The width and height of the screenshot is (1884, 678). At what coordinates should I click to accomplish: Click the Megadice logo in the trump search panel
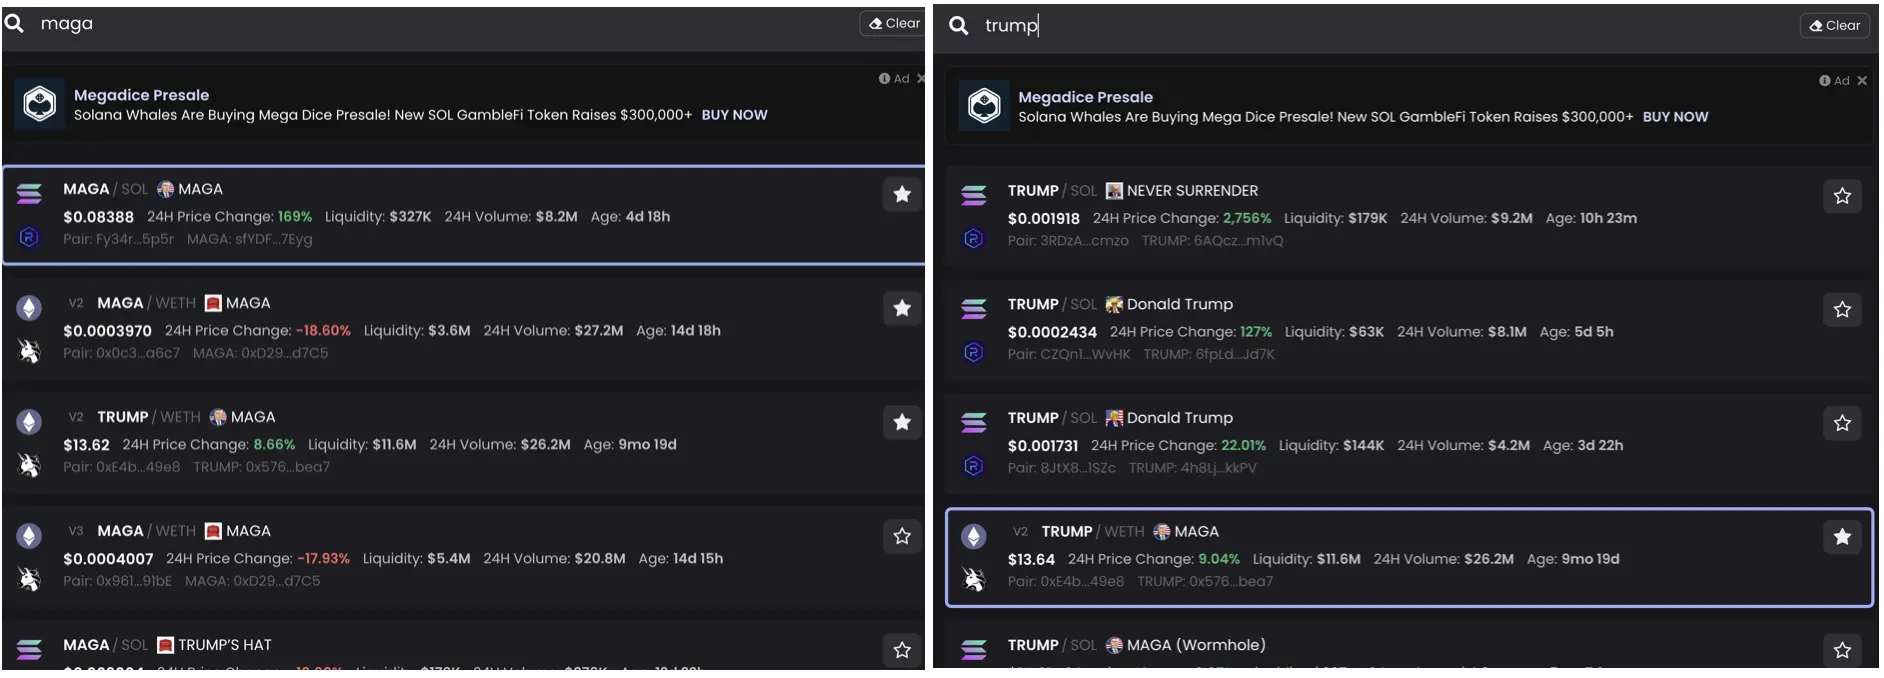tap(984, 105)
